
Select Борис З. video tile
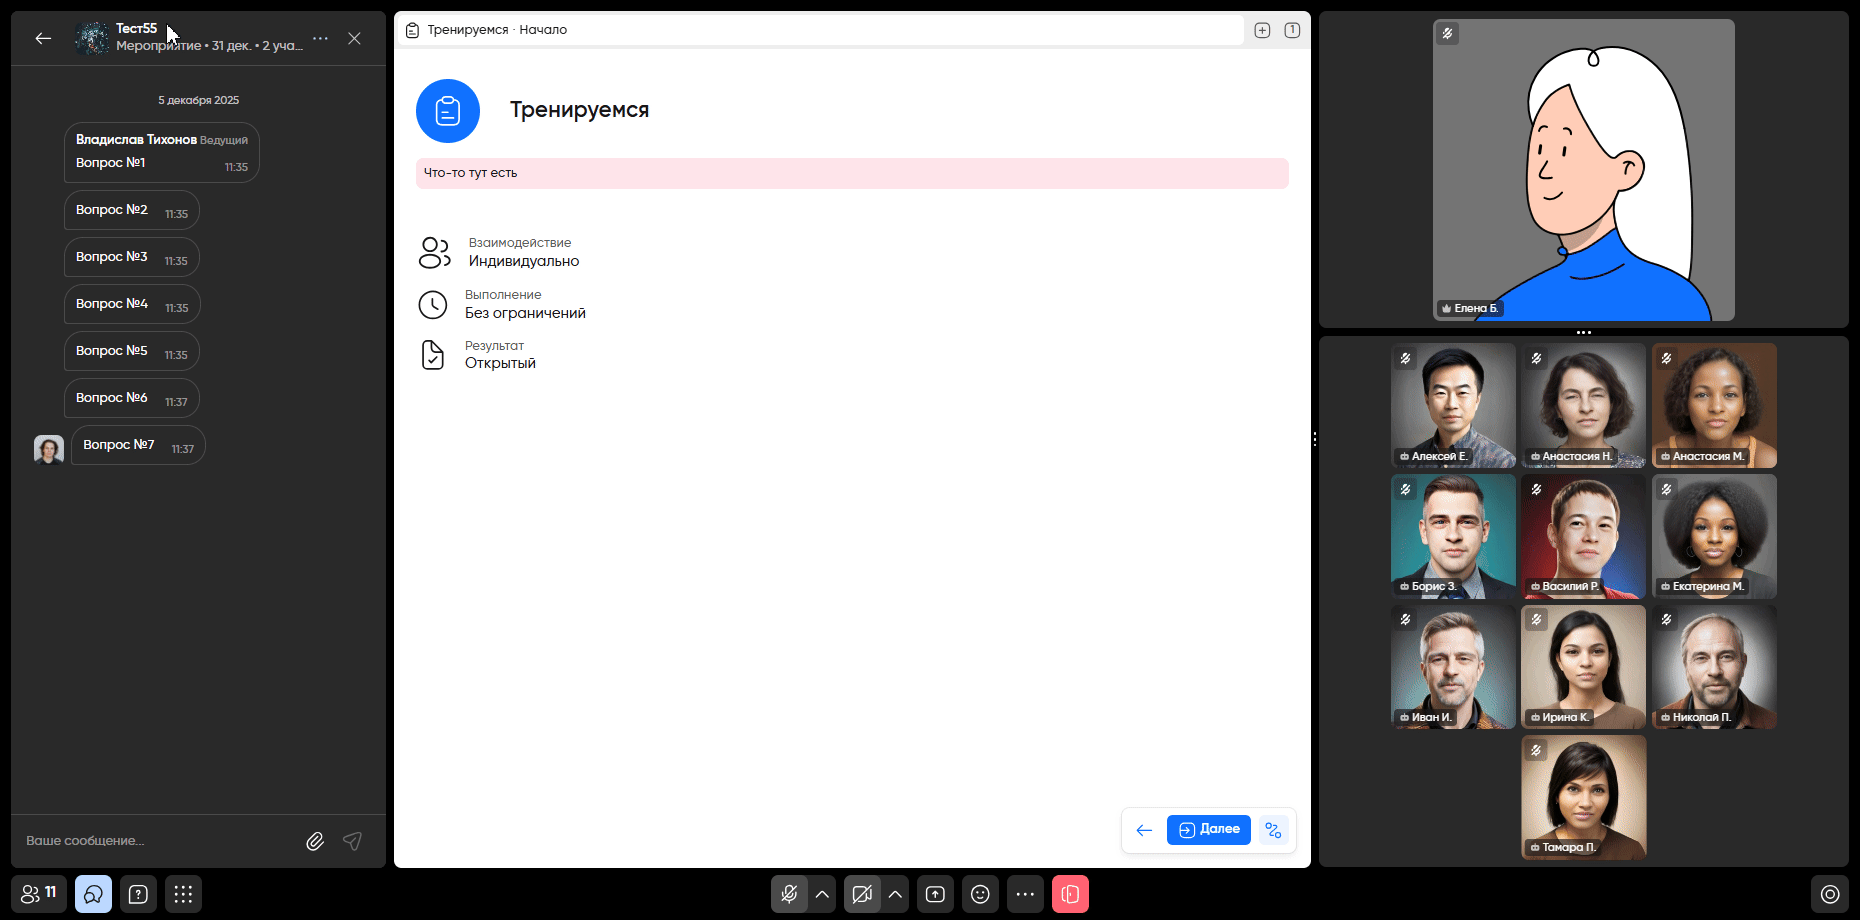tap(1453, 537)
